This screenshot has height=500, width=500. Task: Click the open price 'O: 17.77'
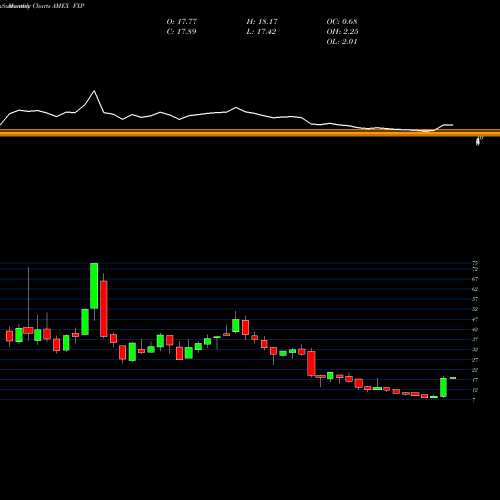tap(182, 22)
